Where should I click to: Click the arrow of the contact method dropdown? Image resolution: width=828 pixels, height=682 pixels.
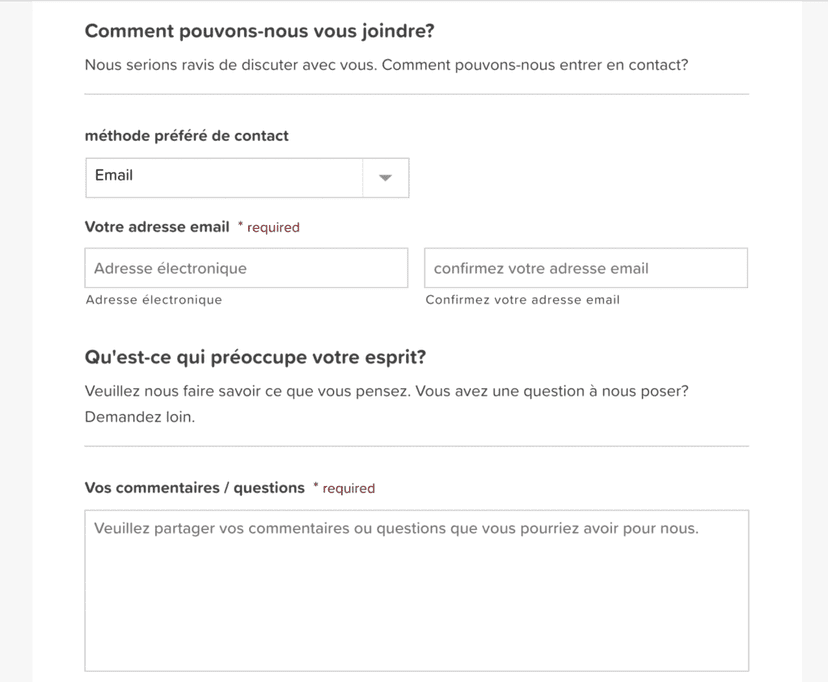(x=385, y=178)
